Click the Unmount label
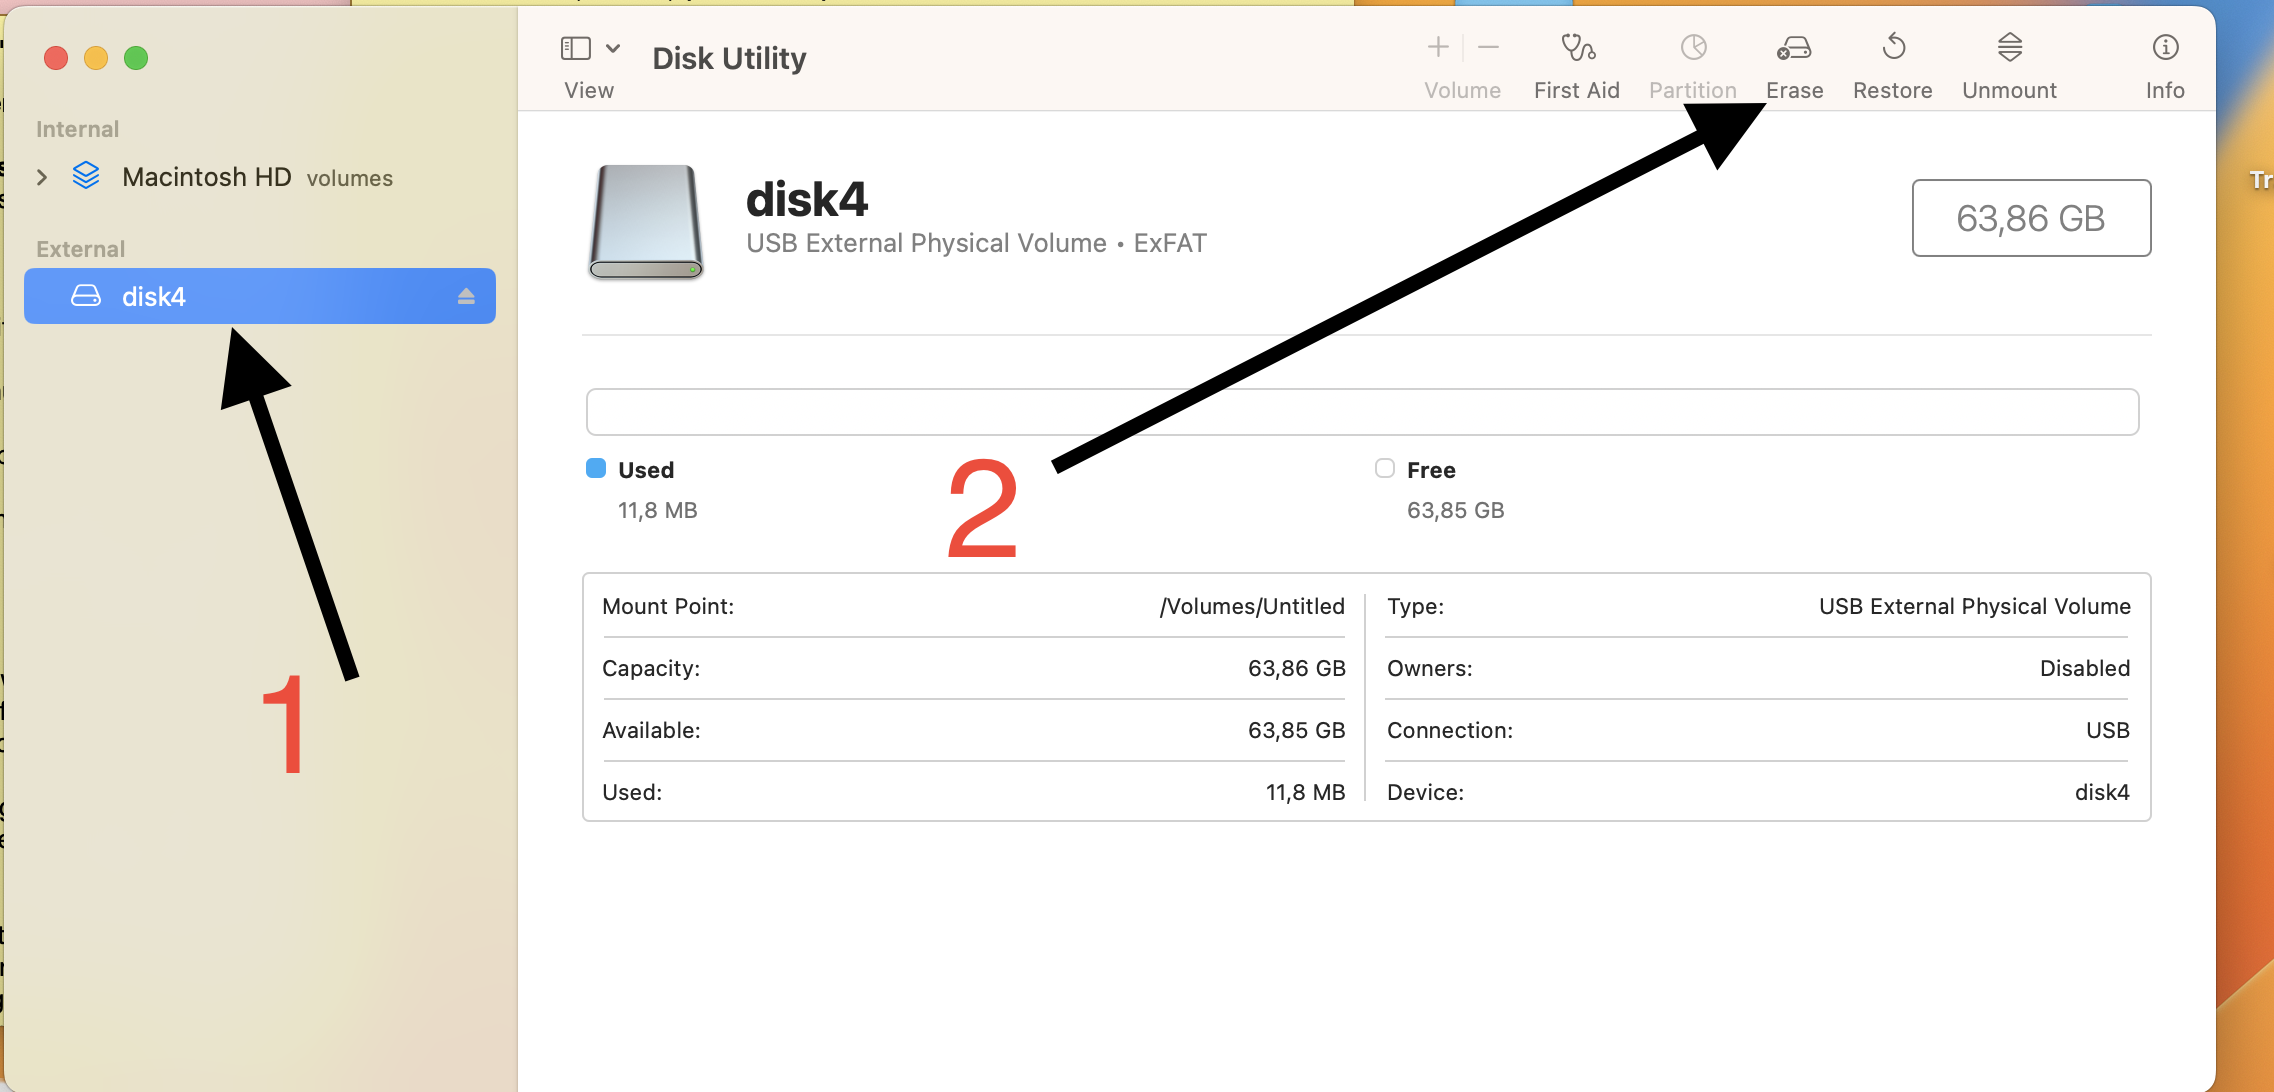The width and height of the screenshot is (2274, 1092). 2009,90
